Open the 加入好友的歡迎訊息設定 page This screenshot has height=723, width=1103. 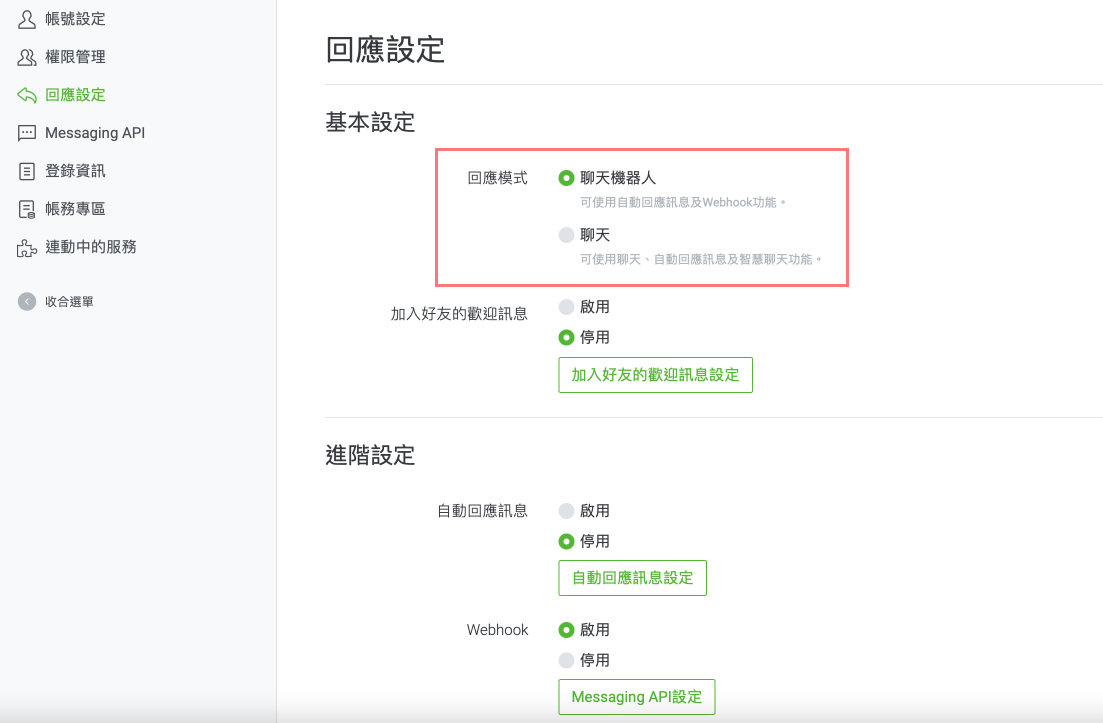click(655, 375)
